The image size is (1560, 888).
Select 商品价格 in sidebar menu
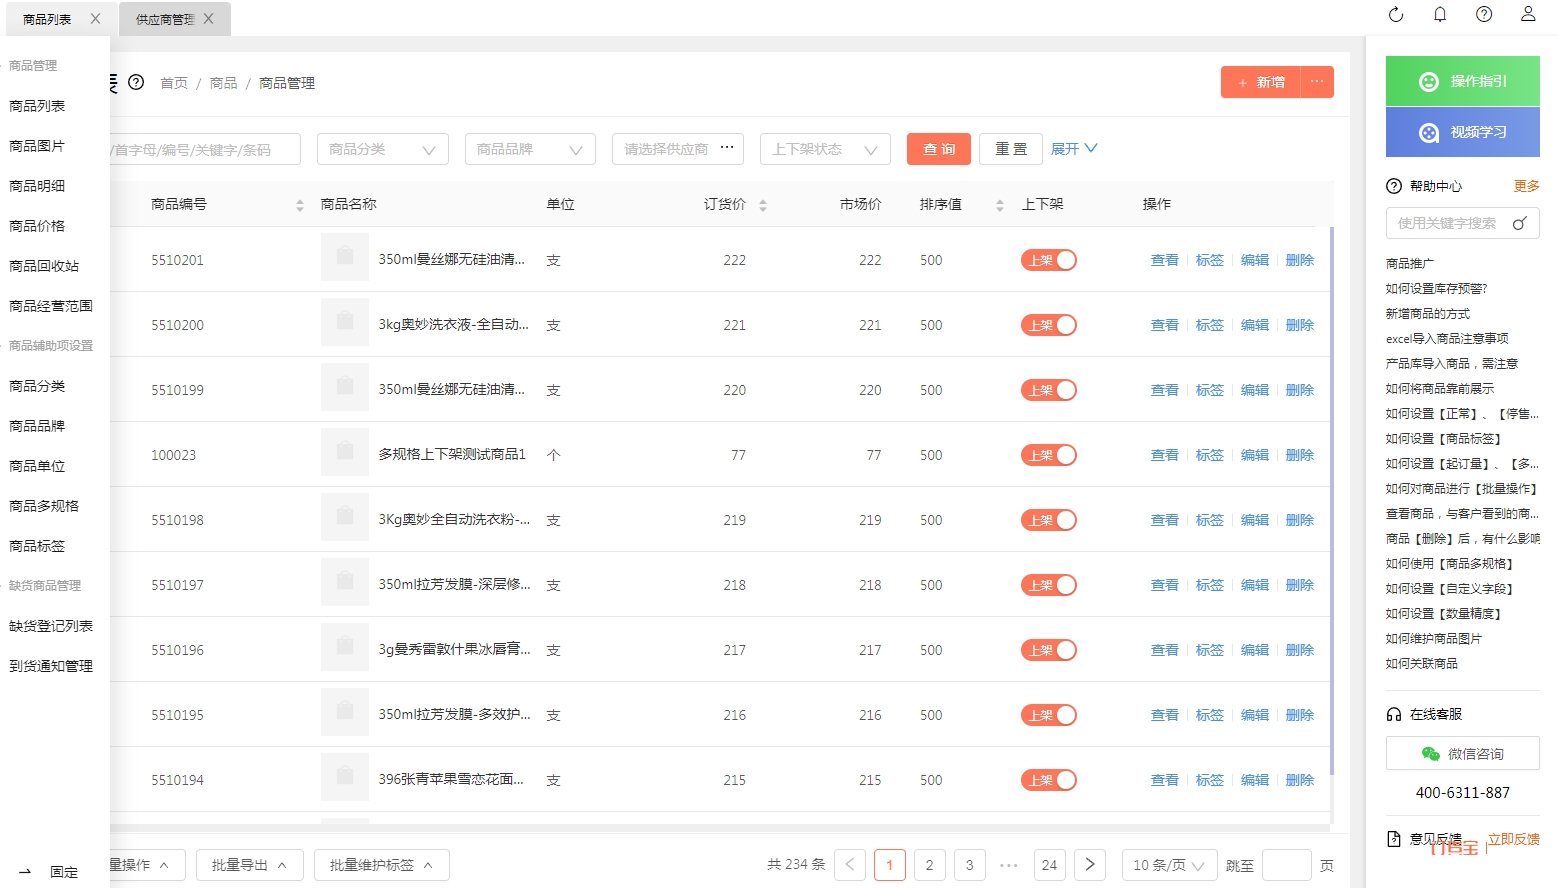(37, 226)
